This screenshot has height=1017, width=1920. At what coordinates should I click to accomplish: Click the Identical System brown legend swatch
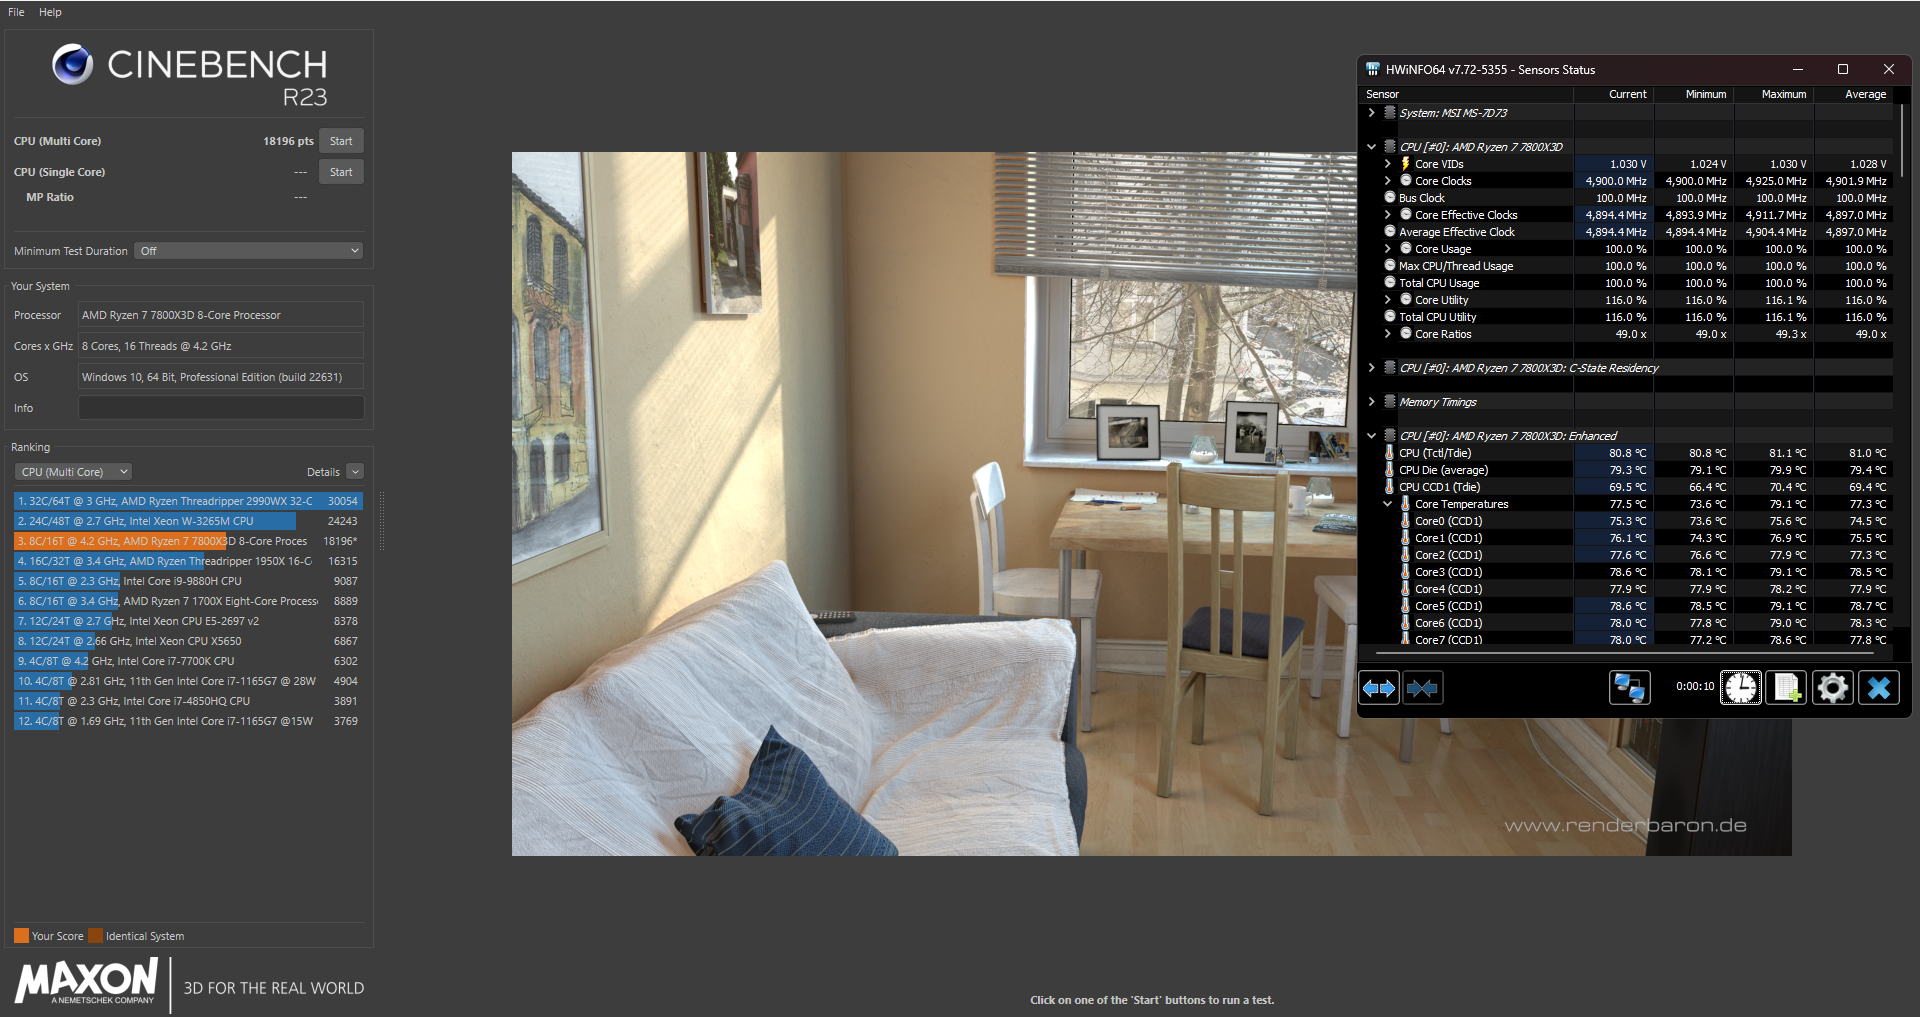(95, 936)
